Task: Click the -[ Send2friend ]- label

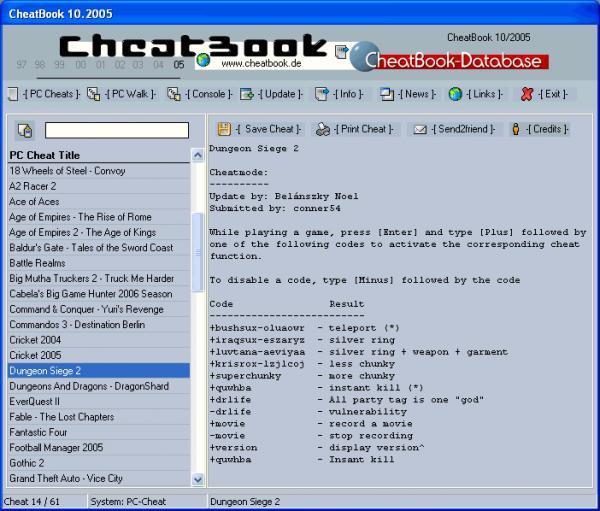Action: click(x=463, y=129)
